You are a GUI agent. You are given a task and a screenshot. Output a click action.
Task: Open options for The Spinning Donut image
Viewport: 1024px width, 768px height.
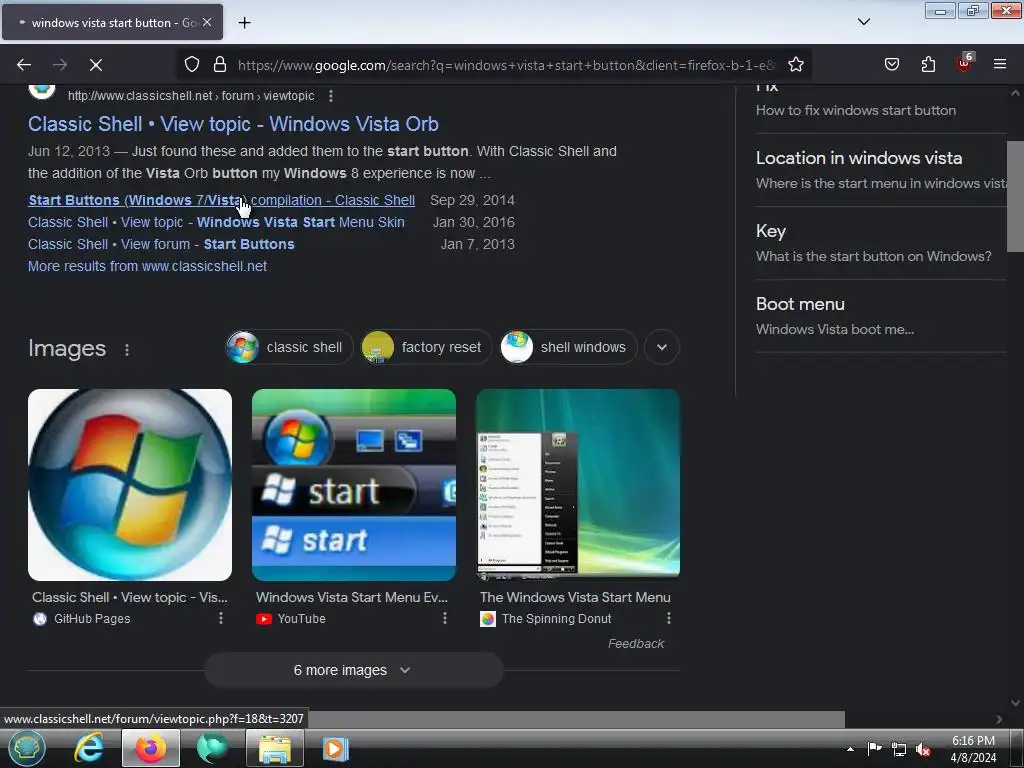pos(669,618)
